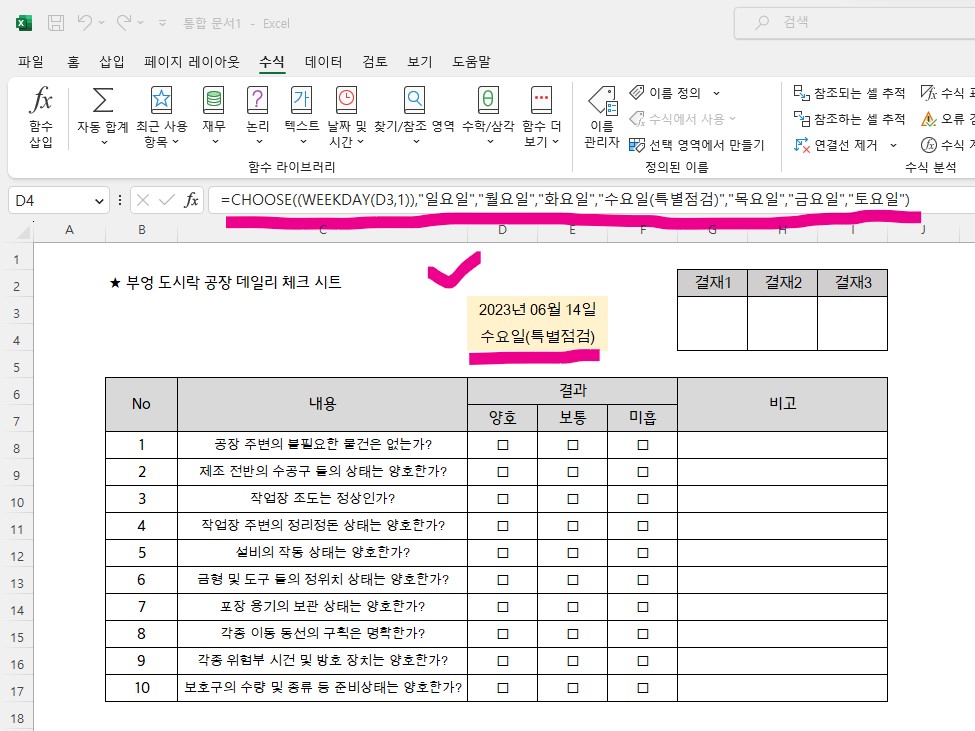Click the formula bar cancel X icon
975x731 pixels.
click(143, 200)
